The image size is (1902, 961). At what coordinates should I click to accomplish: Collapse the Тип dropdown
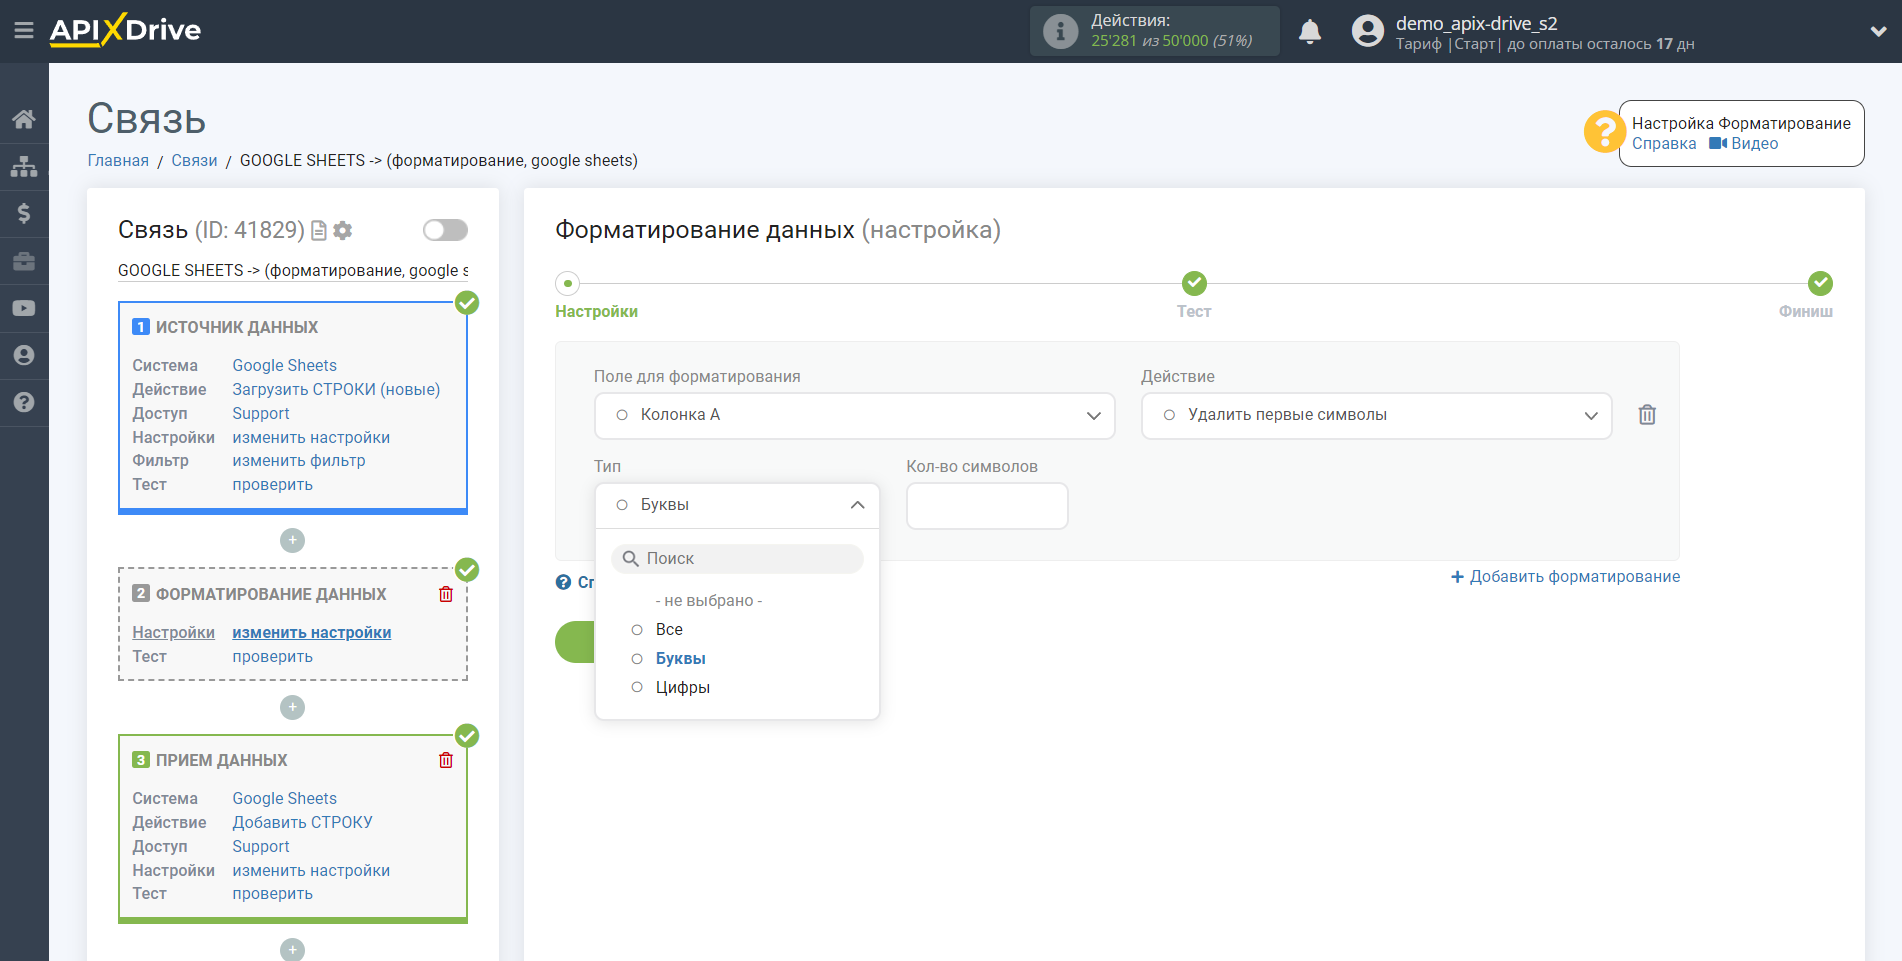click(737, 505)
